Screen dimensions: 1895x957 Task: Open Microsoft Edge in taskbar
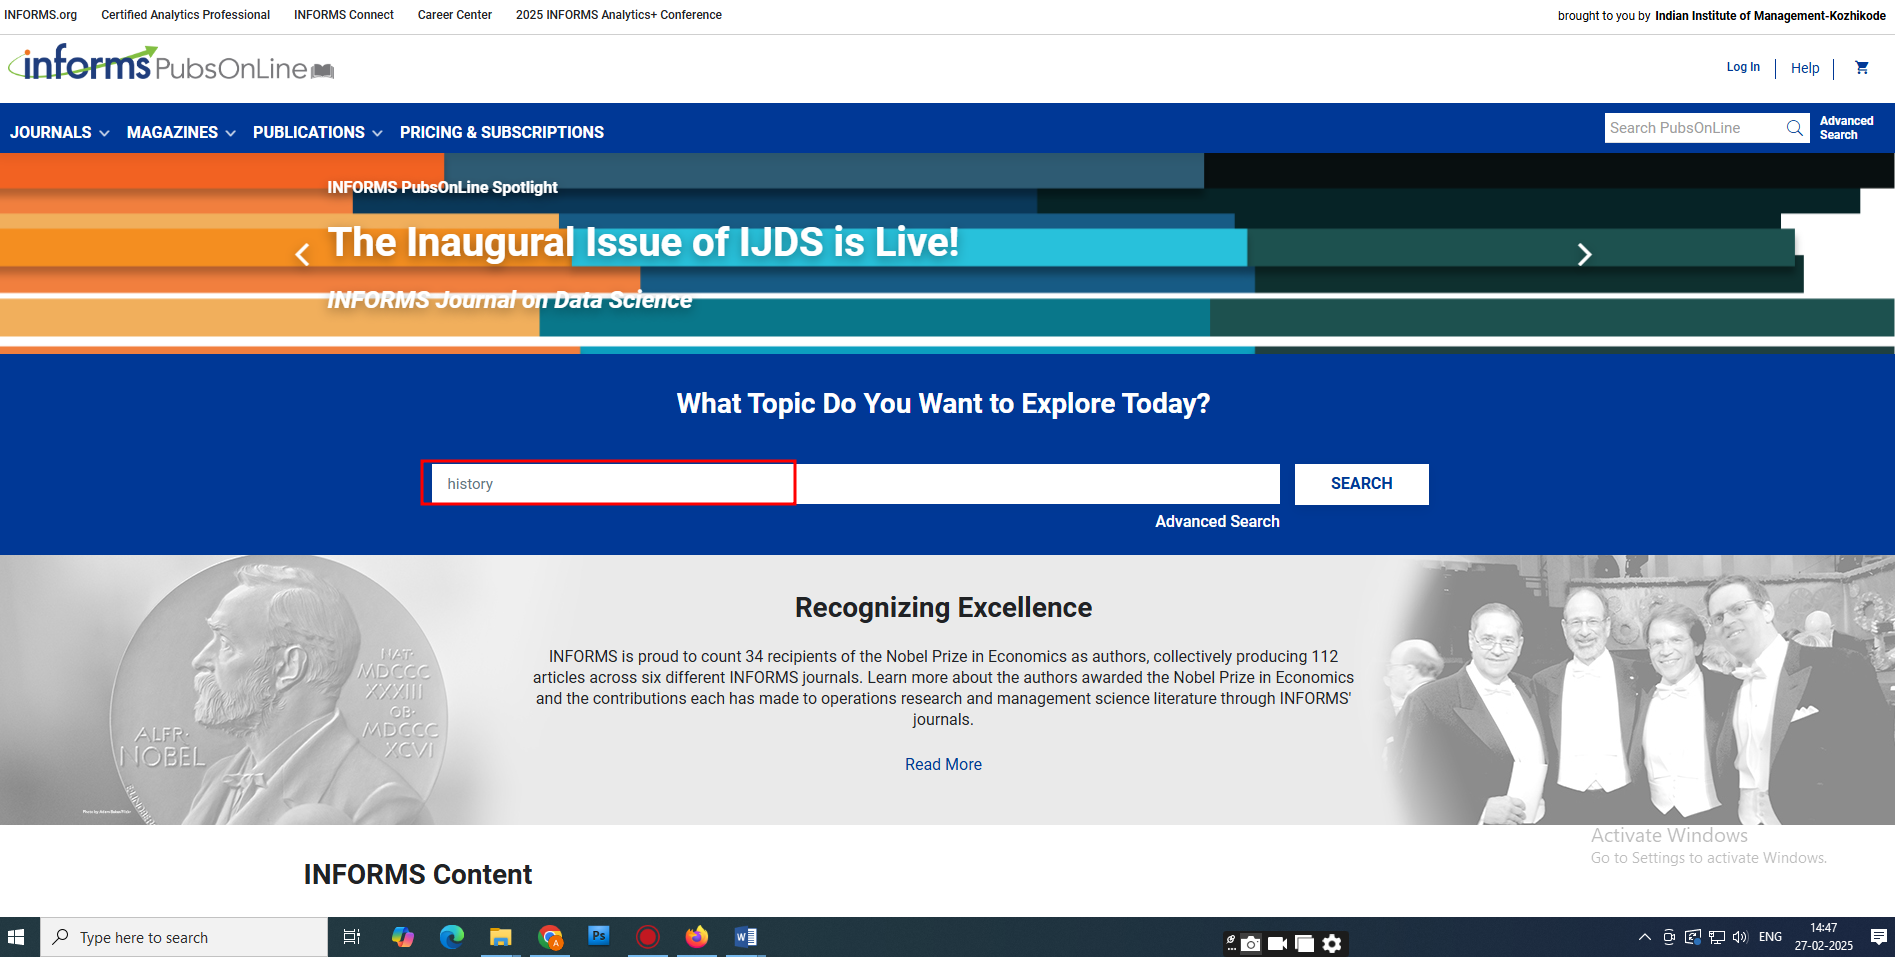(452, 937)
